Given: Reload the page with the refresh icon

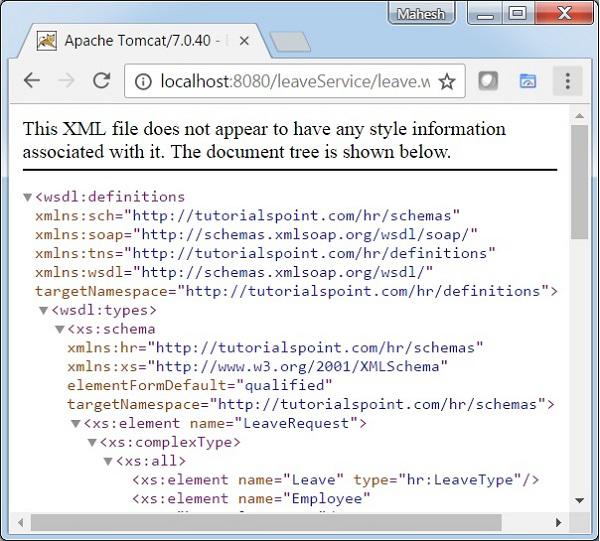Looking at the screenshot, I should 102,80.
